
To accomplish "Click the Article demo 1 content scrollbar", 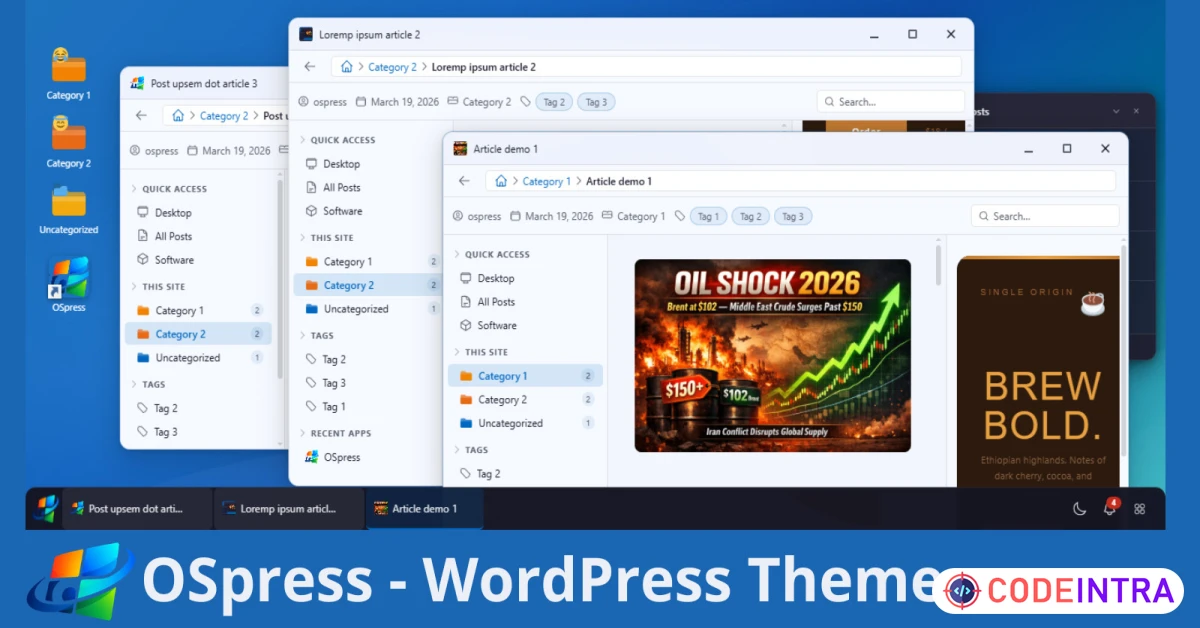I will click(938, 263).
